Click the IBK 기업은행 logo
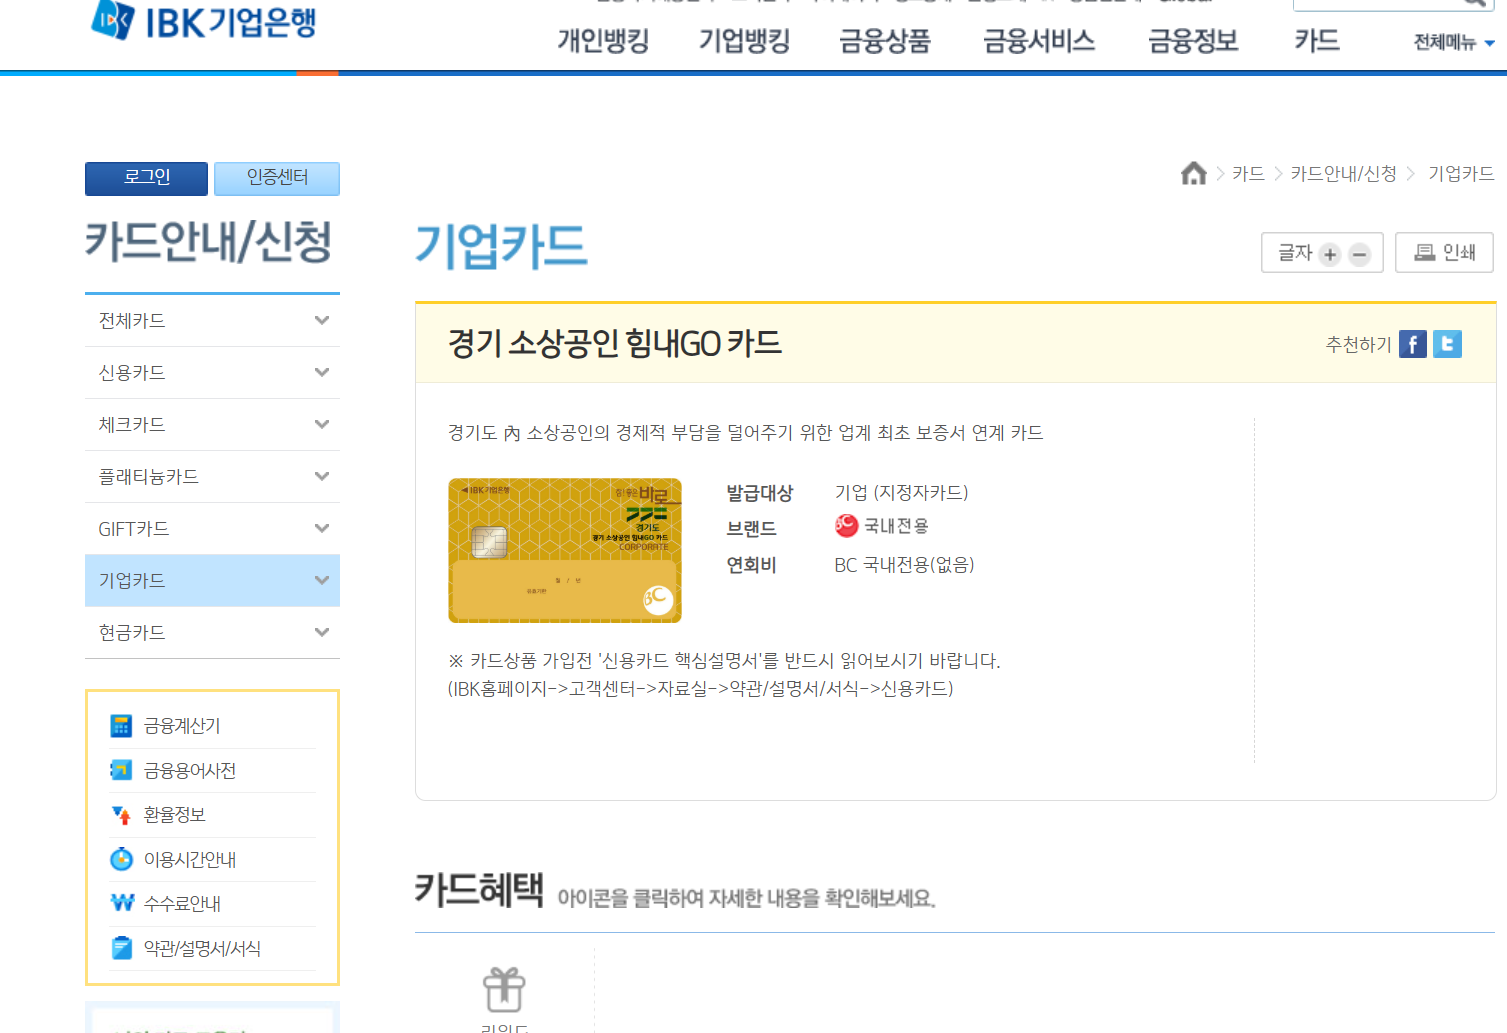Viewport: 1507px width, 1033px height. coord(203,20)
